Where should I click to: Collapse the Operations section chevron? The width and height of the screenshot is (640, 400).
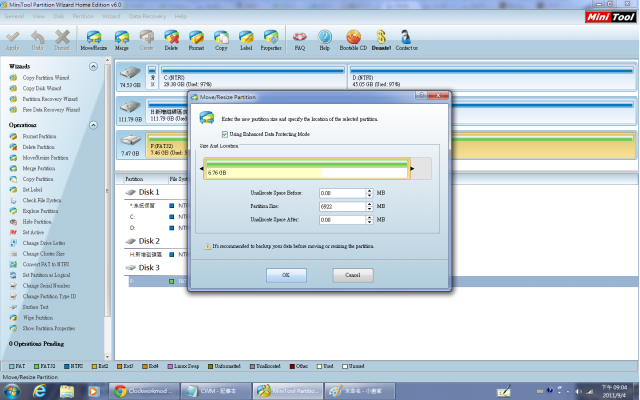[93, 125]
